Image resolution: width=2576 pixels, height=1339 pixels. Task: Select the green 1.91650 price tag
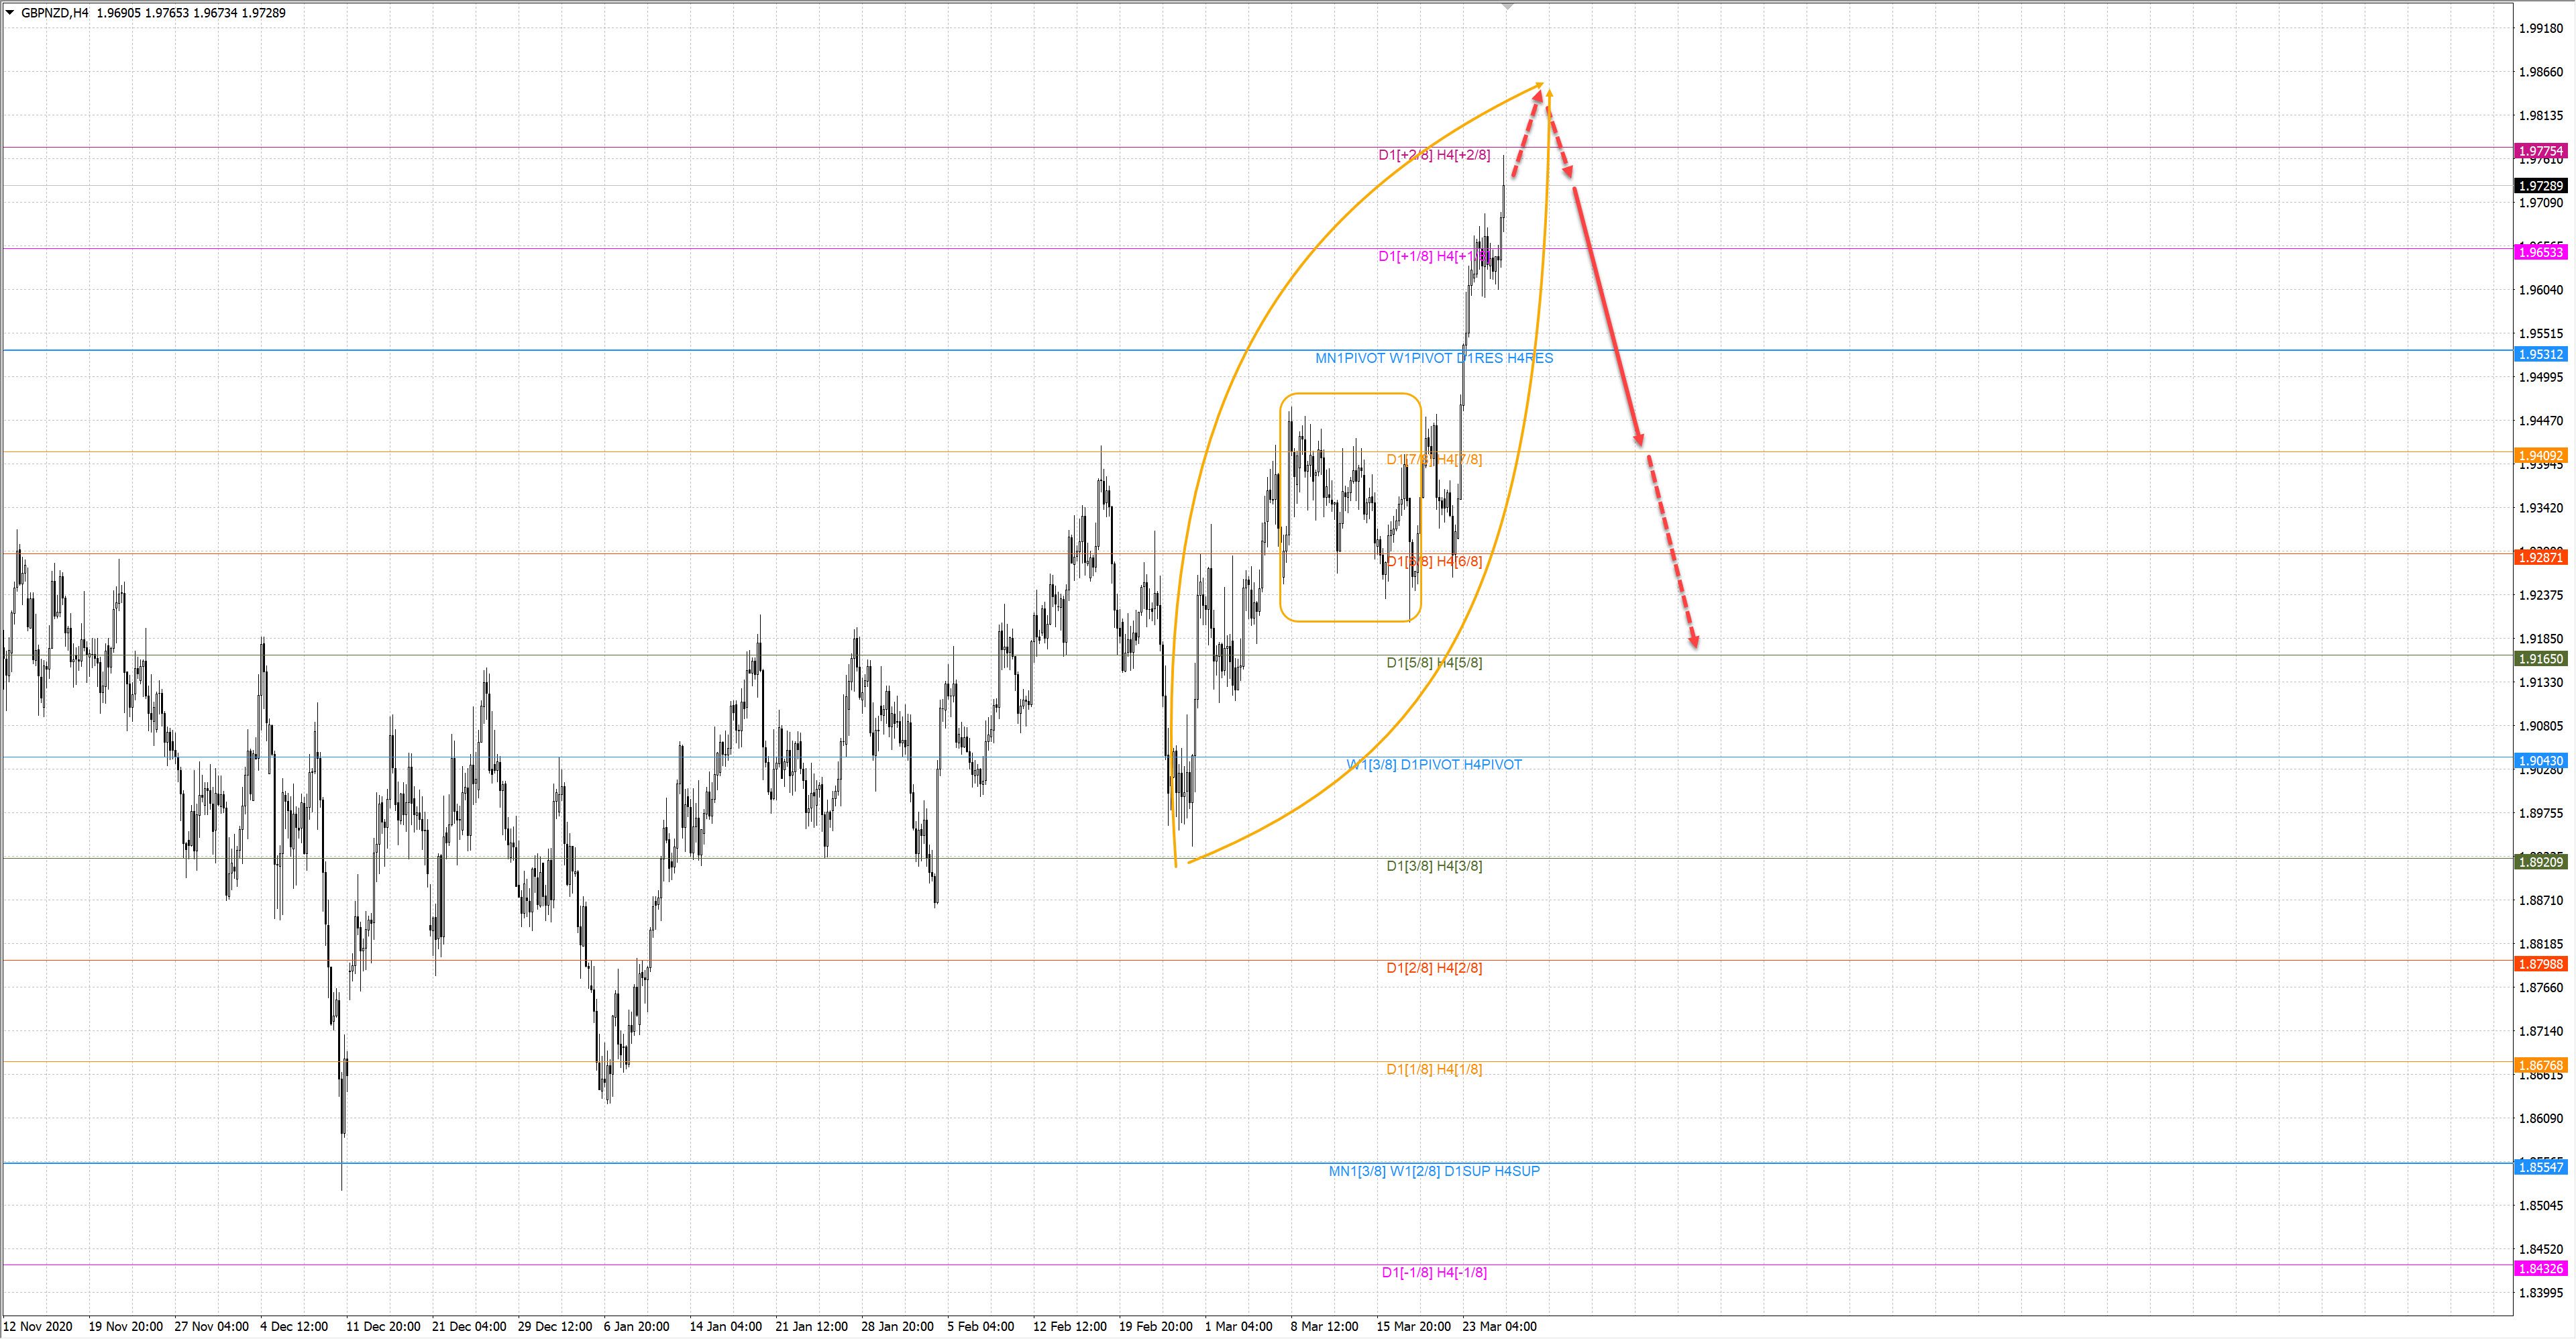(2540, 659)
